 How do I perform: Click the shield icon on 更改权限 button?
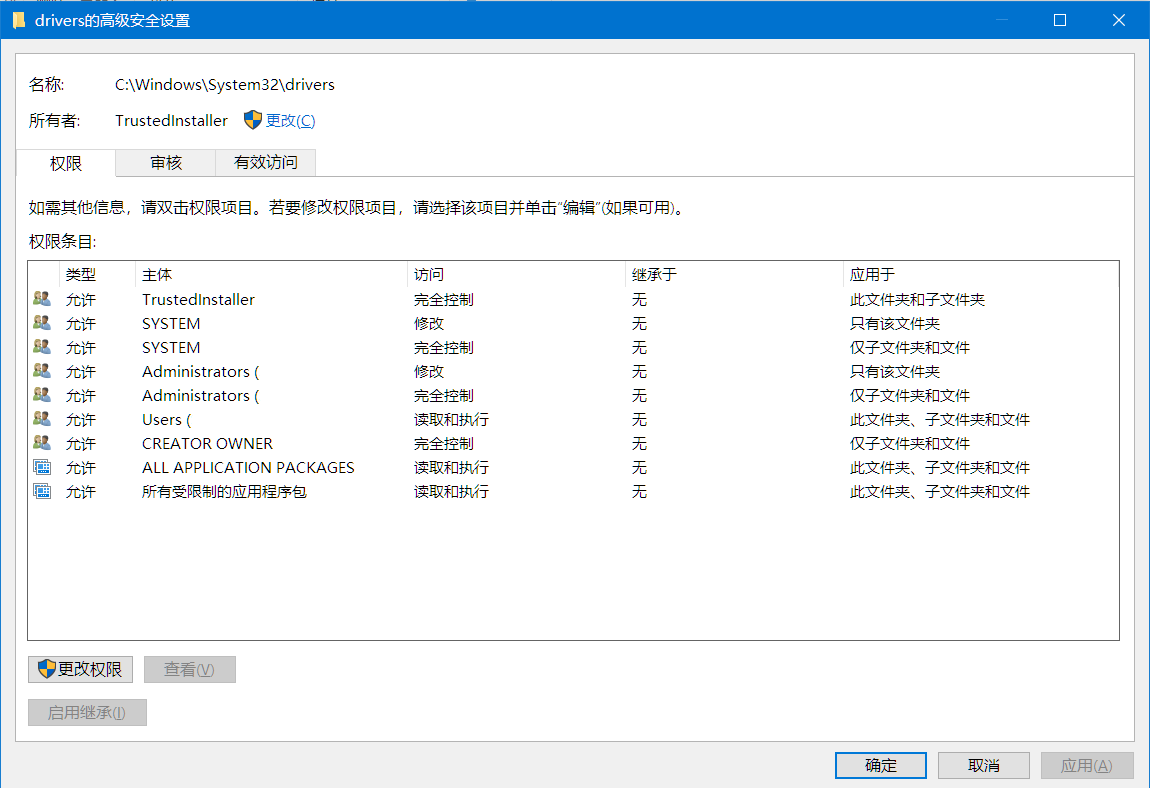click(x=44, y=669)
